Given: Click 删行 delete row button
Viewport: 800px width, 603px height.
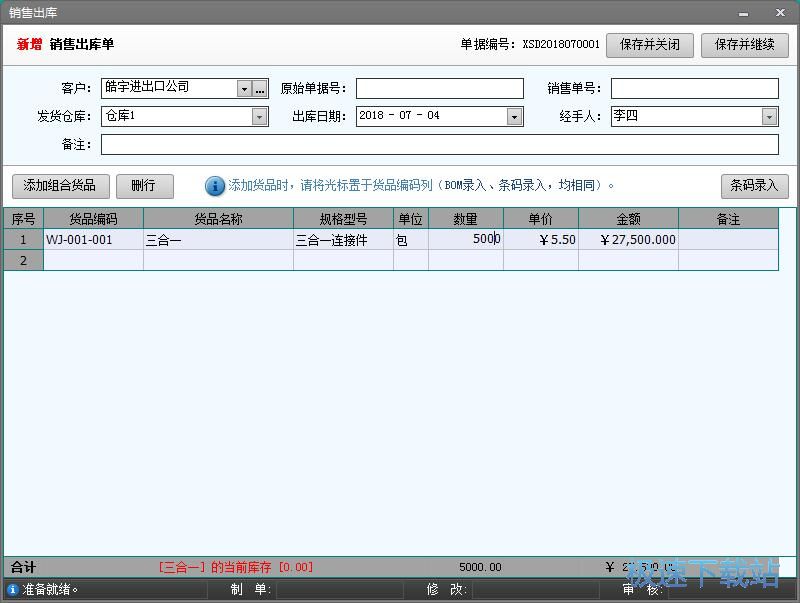Looking at the screenshot, I should pos(144,186).
